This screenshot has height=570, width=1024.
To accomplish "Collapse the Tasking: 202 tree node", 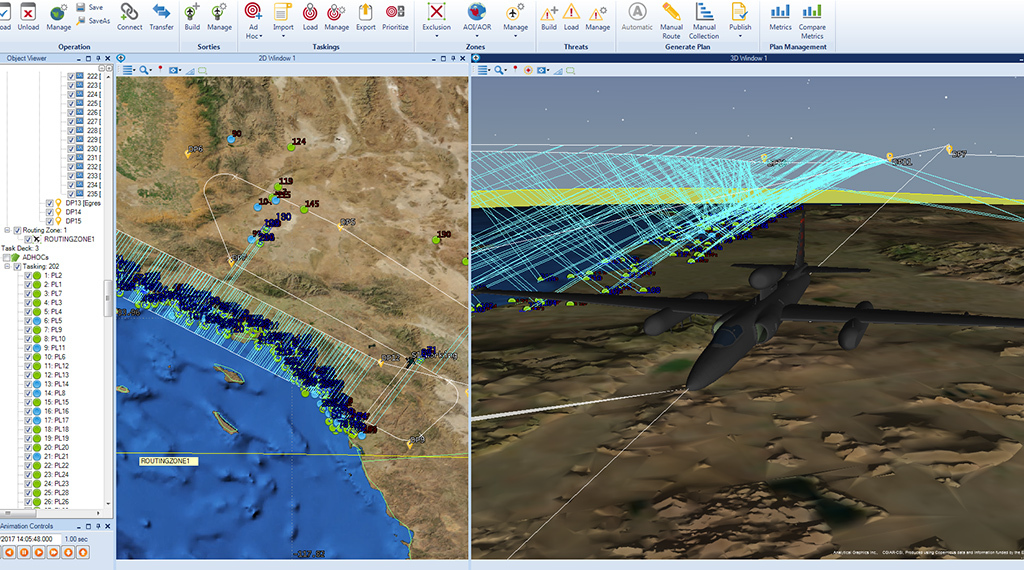I will 6,266.
